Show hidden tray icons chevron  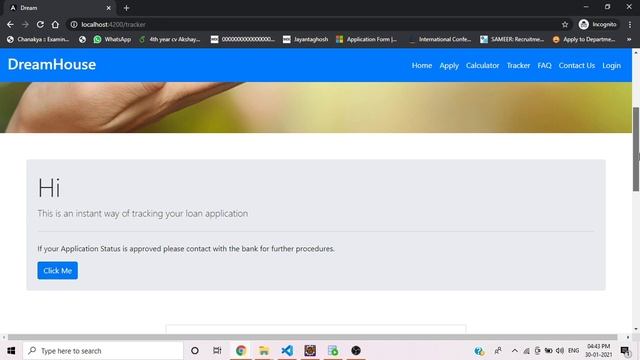515,351
